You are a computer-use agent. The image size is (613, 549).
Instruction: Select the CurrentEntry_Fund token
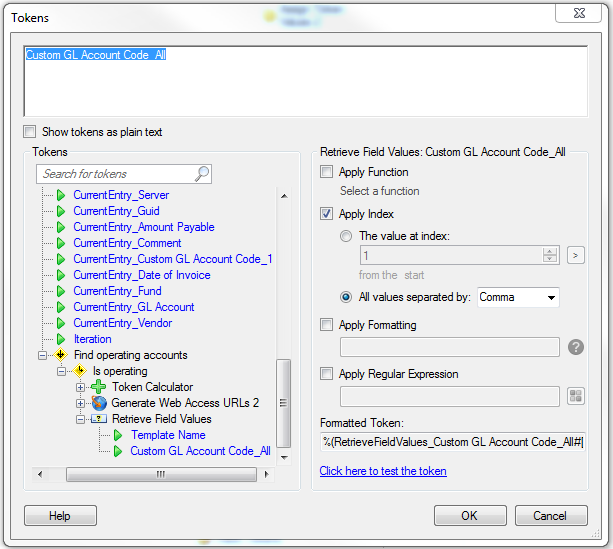point(117,291)
